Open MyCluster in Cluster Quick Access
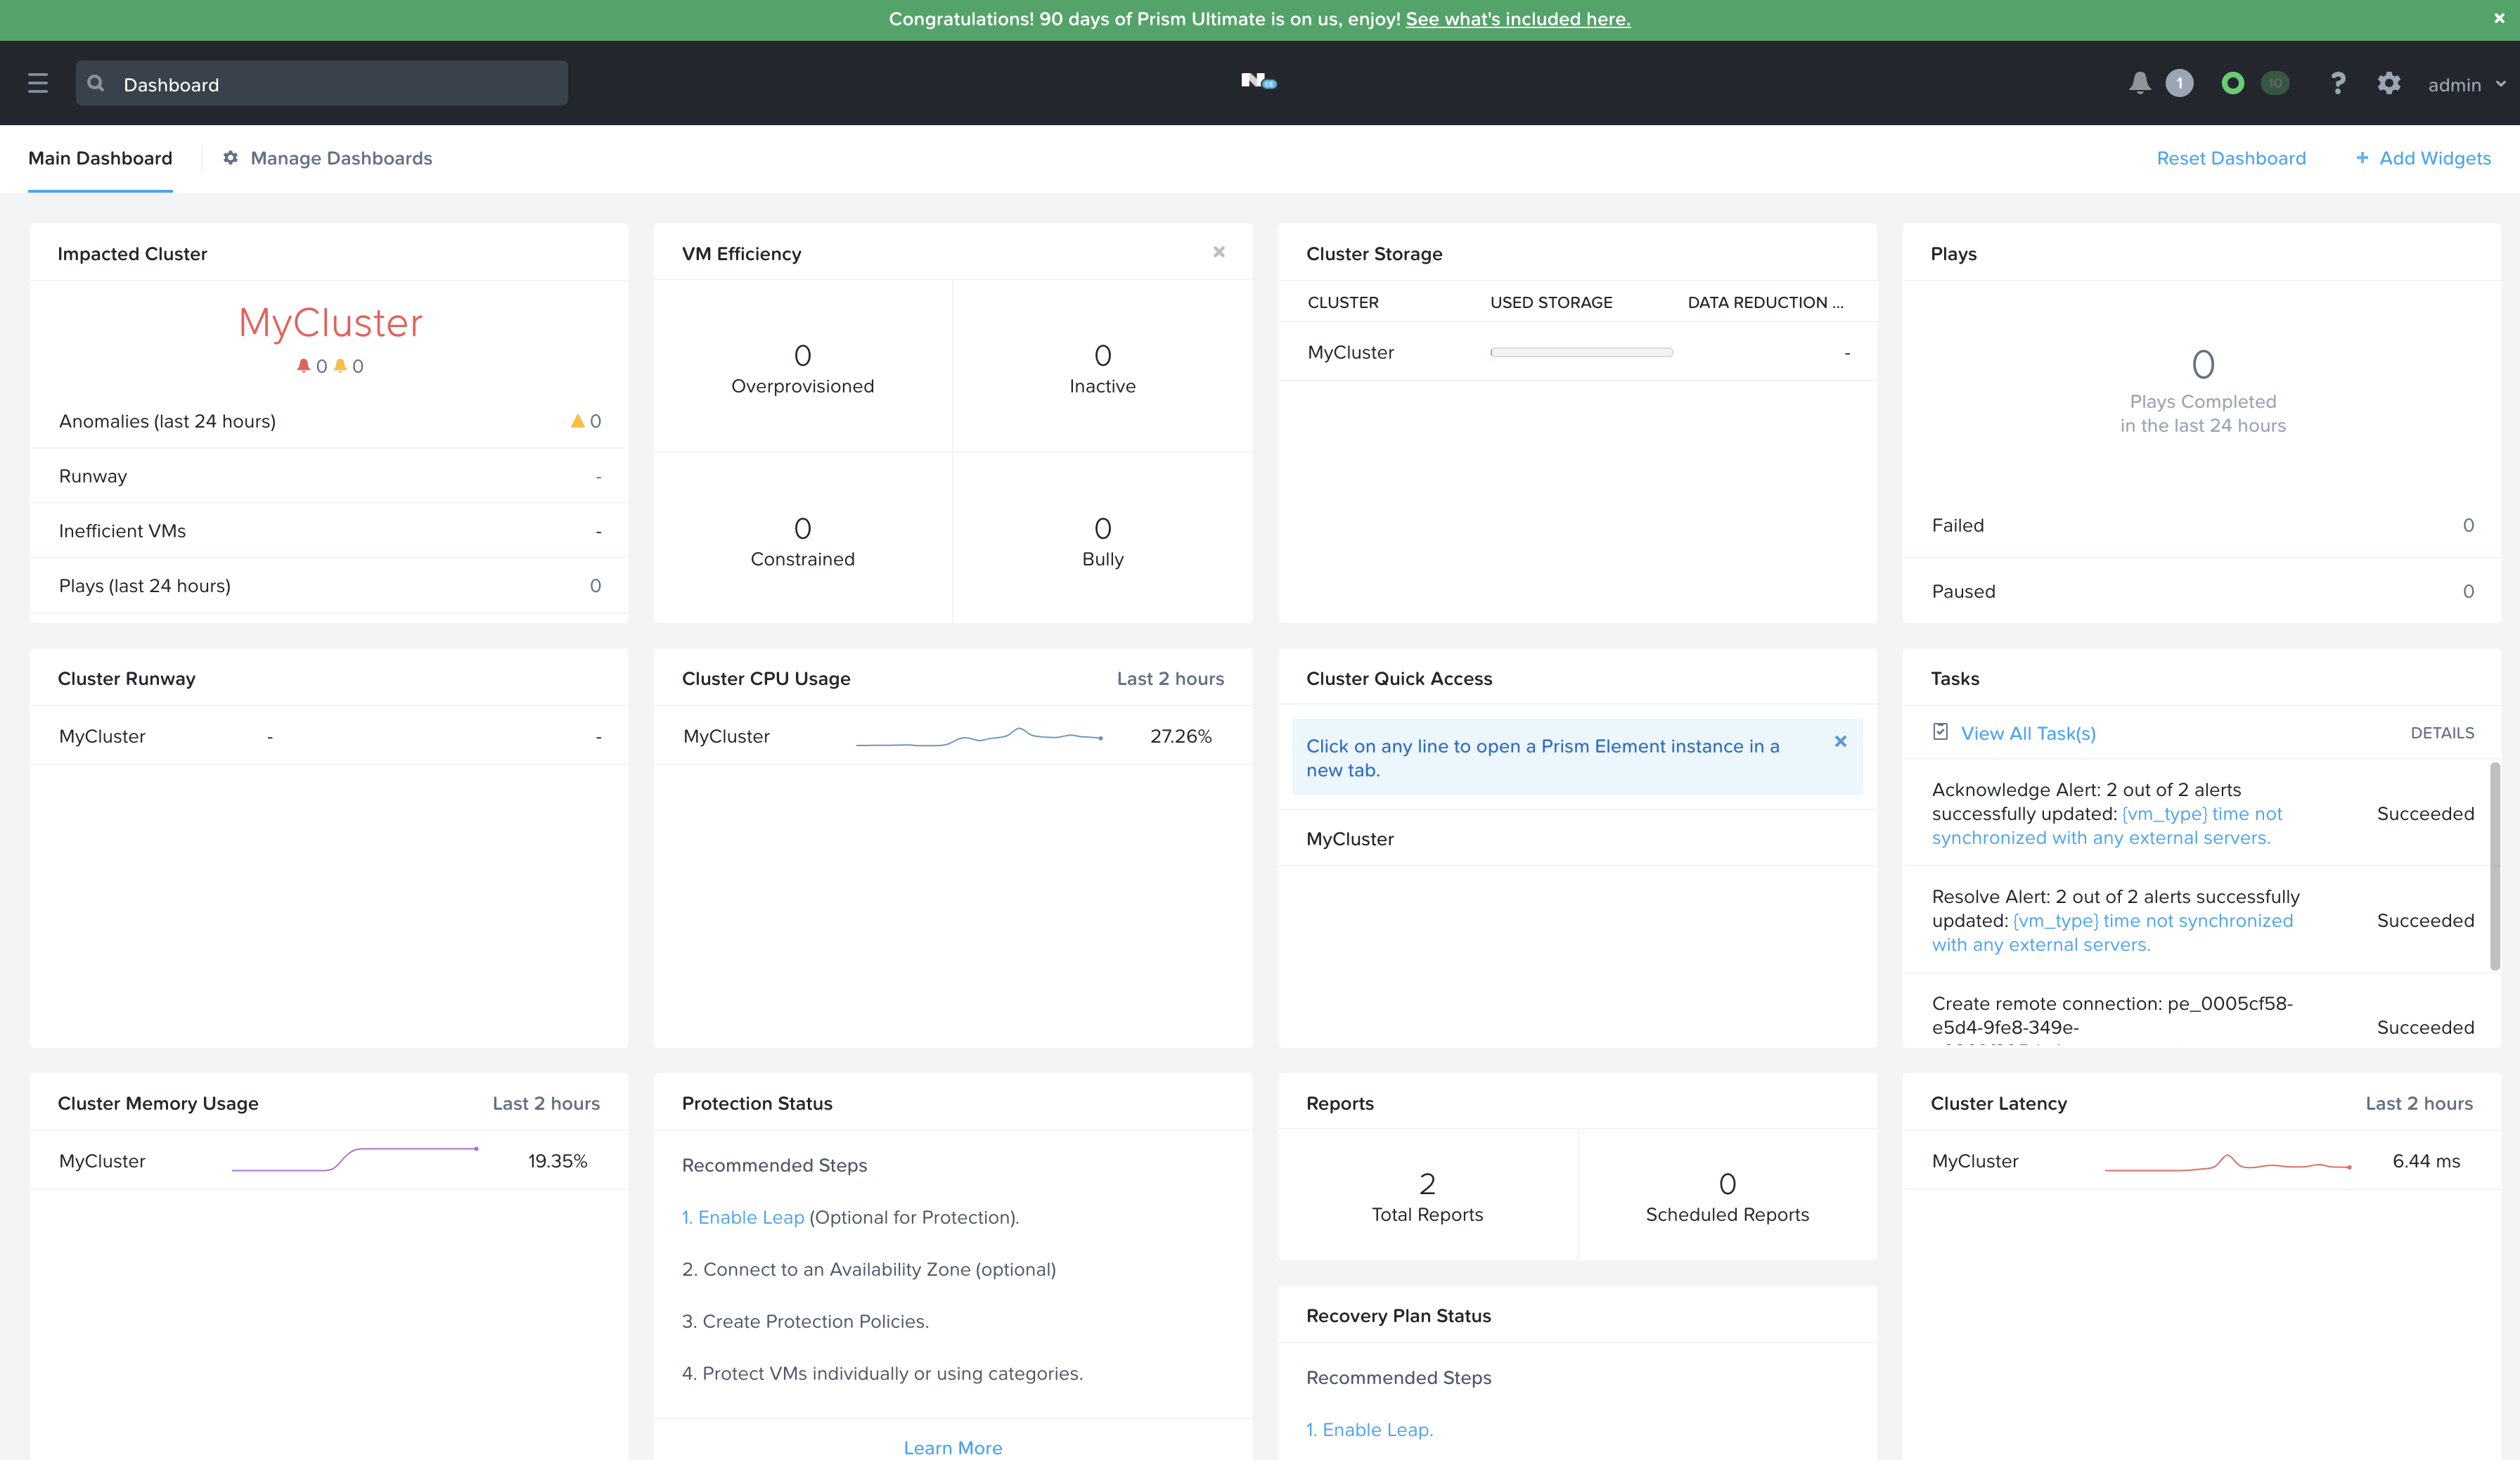The width and height of the screenshot is (2520, 1460). coord(1577,839)
